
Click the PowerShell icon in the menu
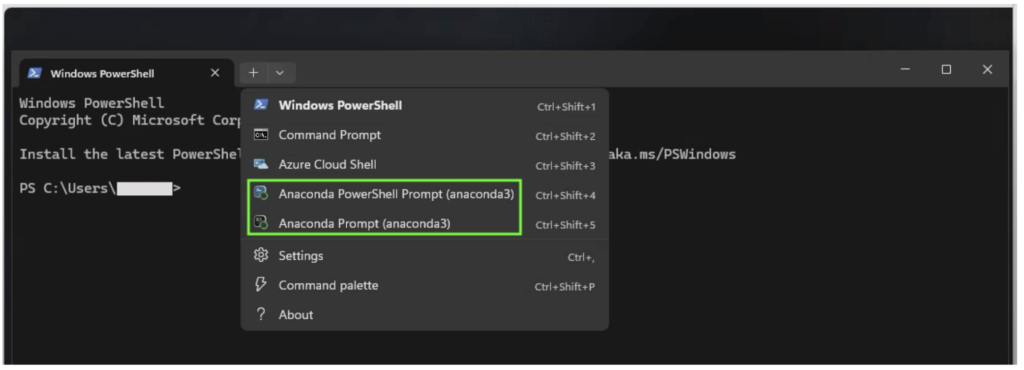coord(261,105)
